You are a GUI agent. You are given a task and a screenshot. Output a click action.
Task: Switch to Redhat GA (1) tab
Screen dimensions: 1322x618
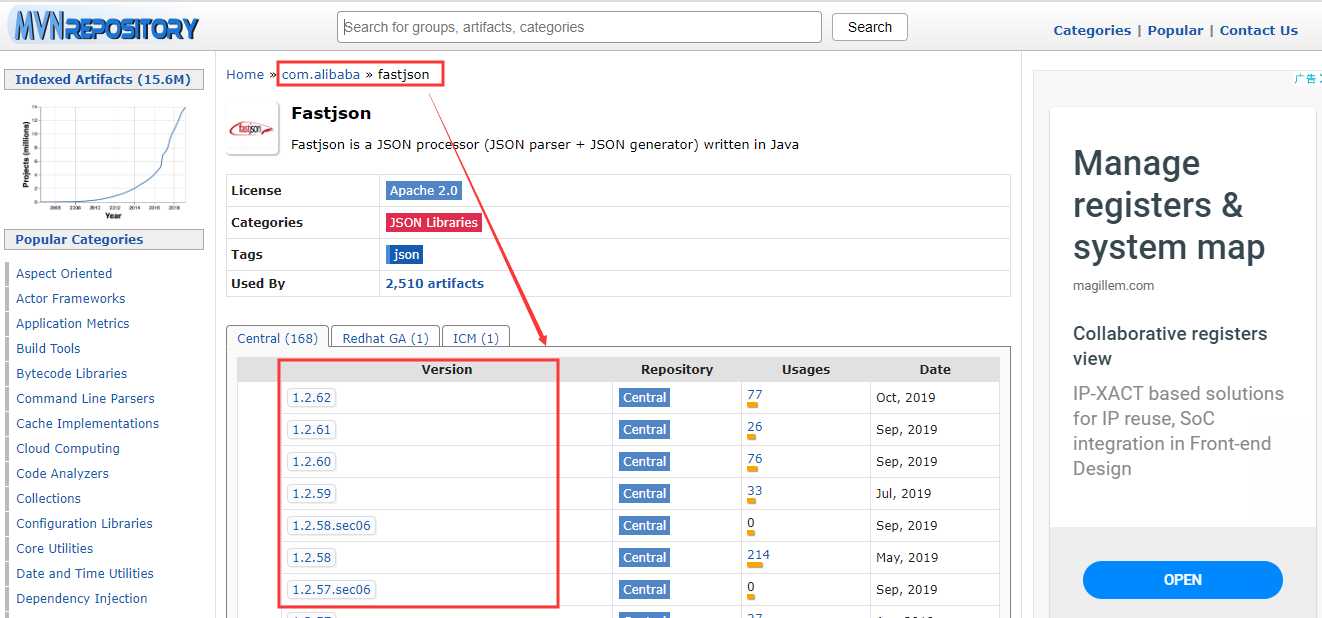point(385,338)
